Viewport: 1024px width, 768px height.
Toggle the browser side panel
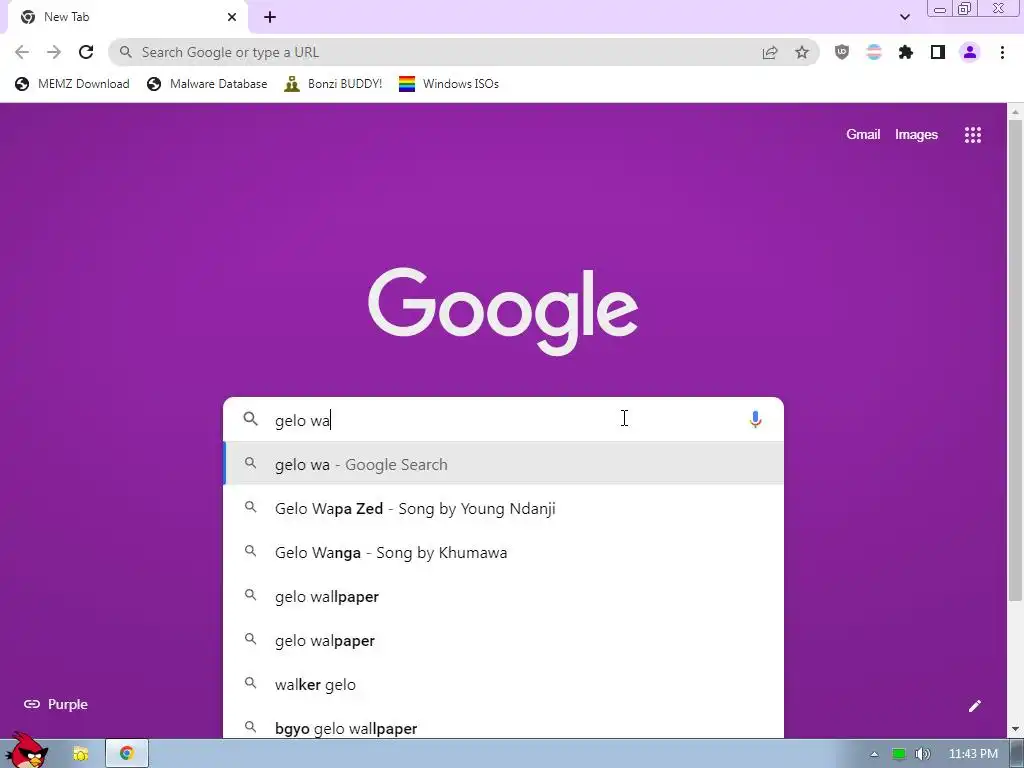pyautogui.click(x=938, y=52)
